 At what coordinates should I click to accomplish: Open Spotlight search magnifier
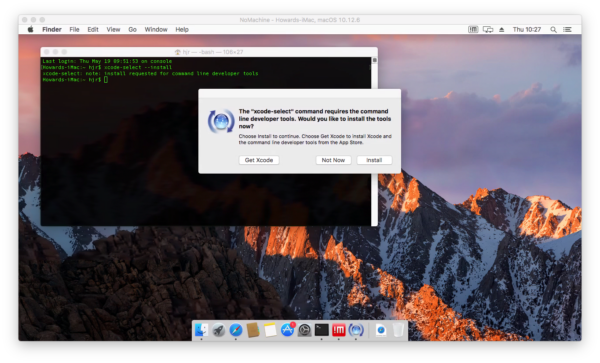pyautogui.click(x=553, y=29)
